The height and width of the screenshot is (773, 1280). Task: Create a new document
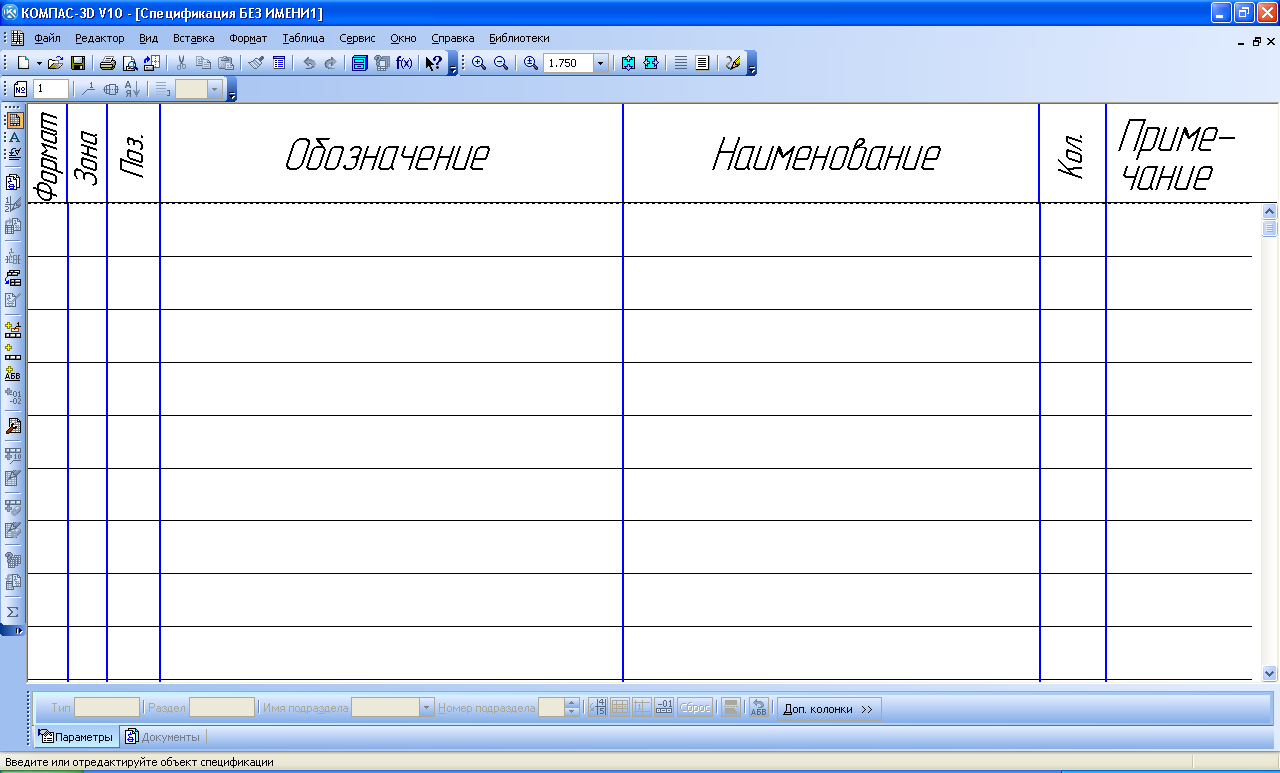point(22,63)
